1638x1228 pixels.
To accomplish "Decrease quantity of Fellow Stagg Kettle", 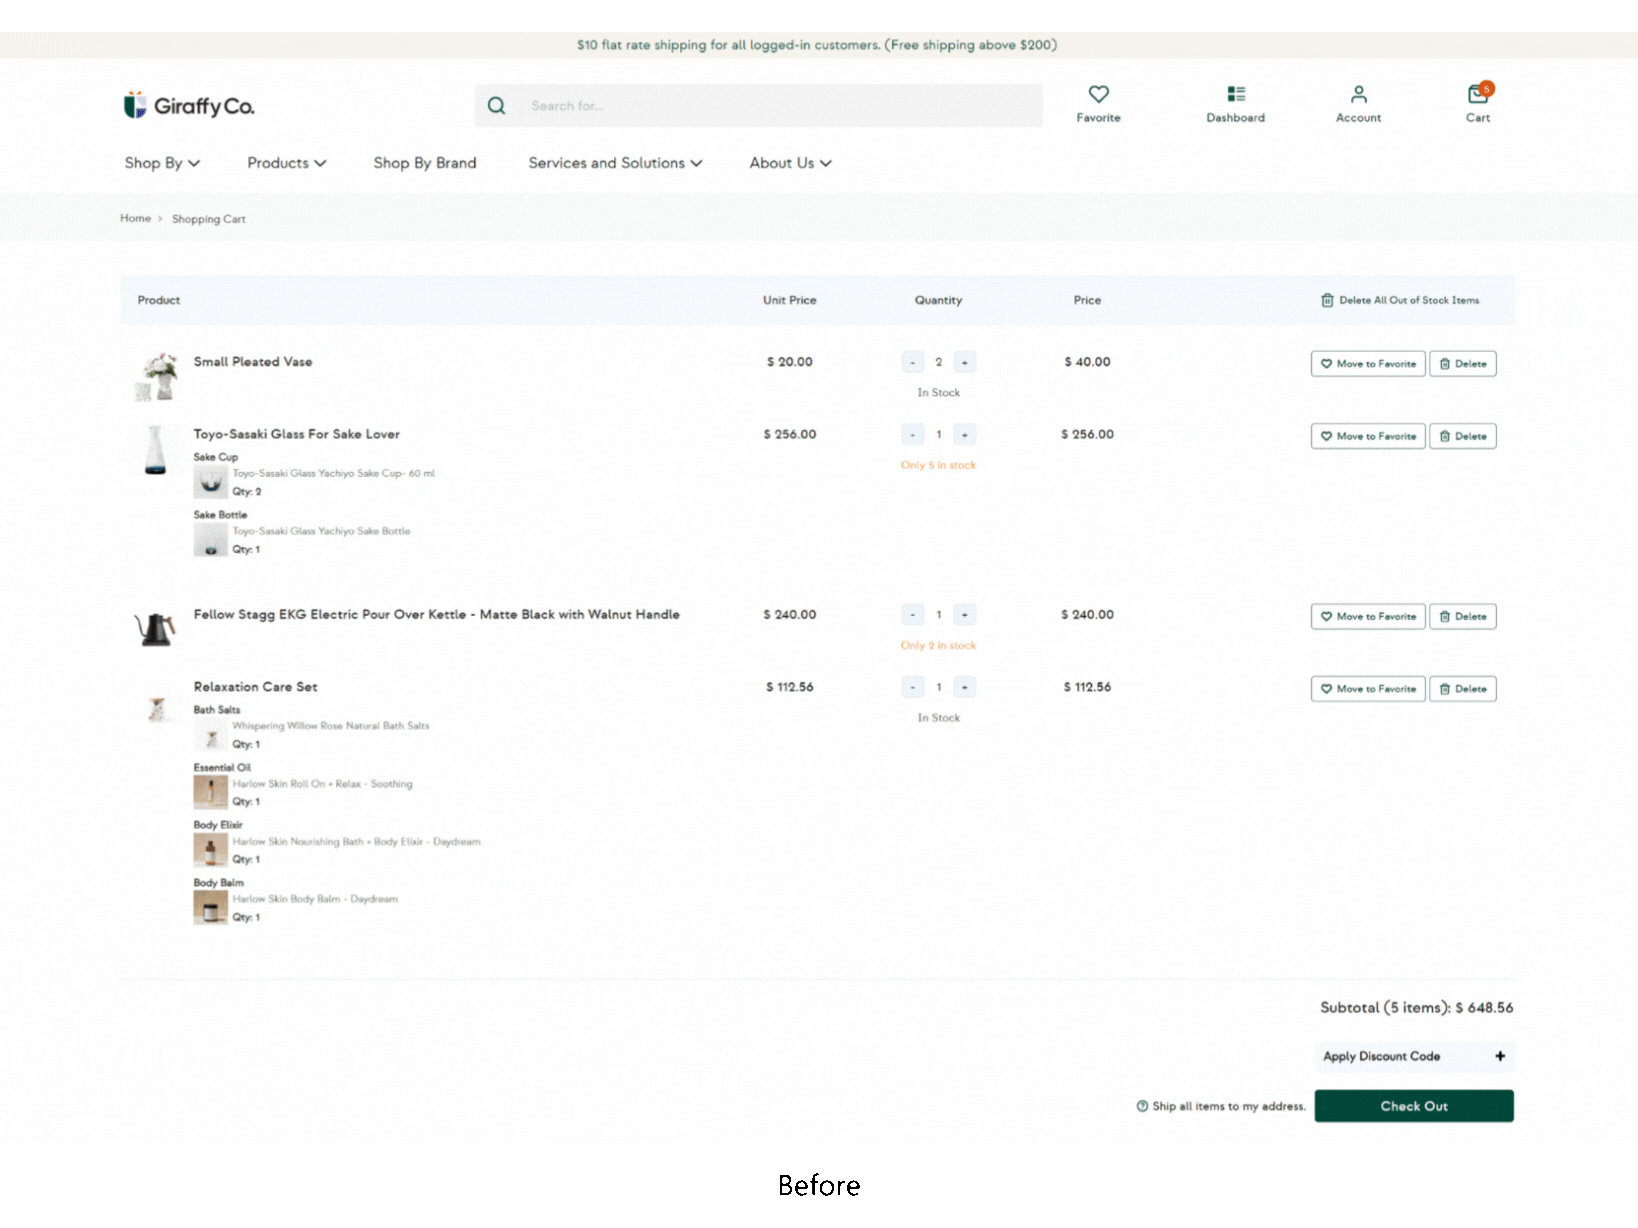I will [912, 614].
